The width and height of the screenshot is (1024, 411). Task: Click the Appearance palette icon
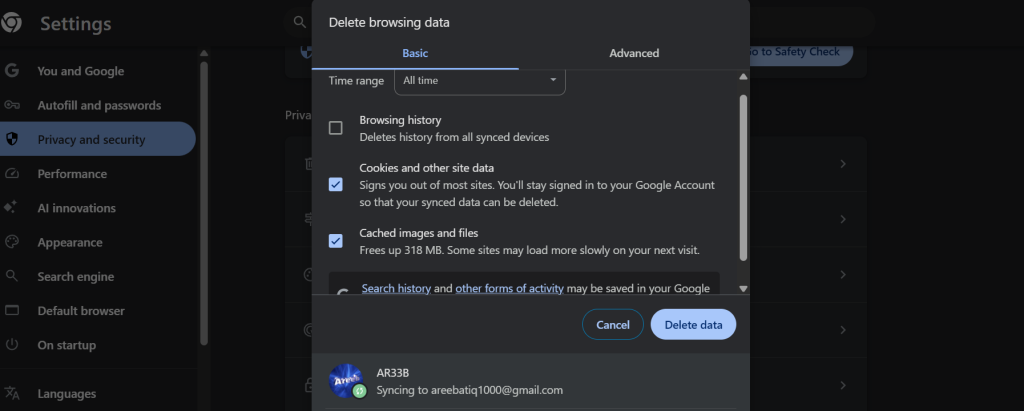point(12,242)
